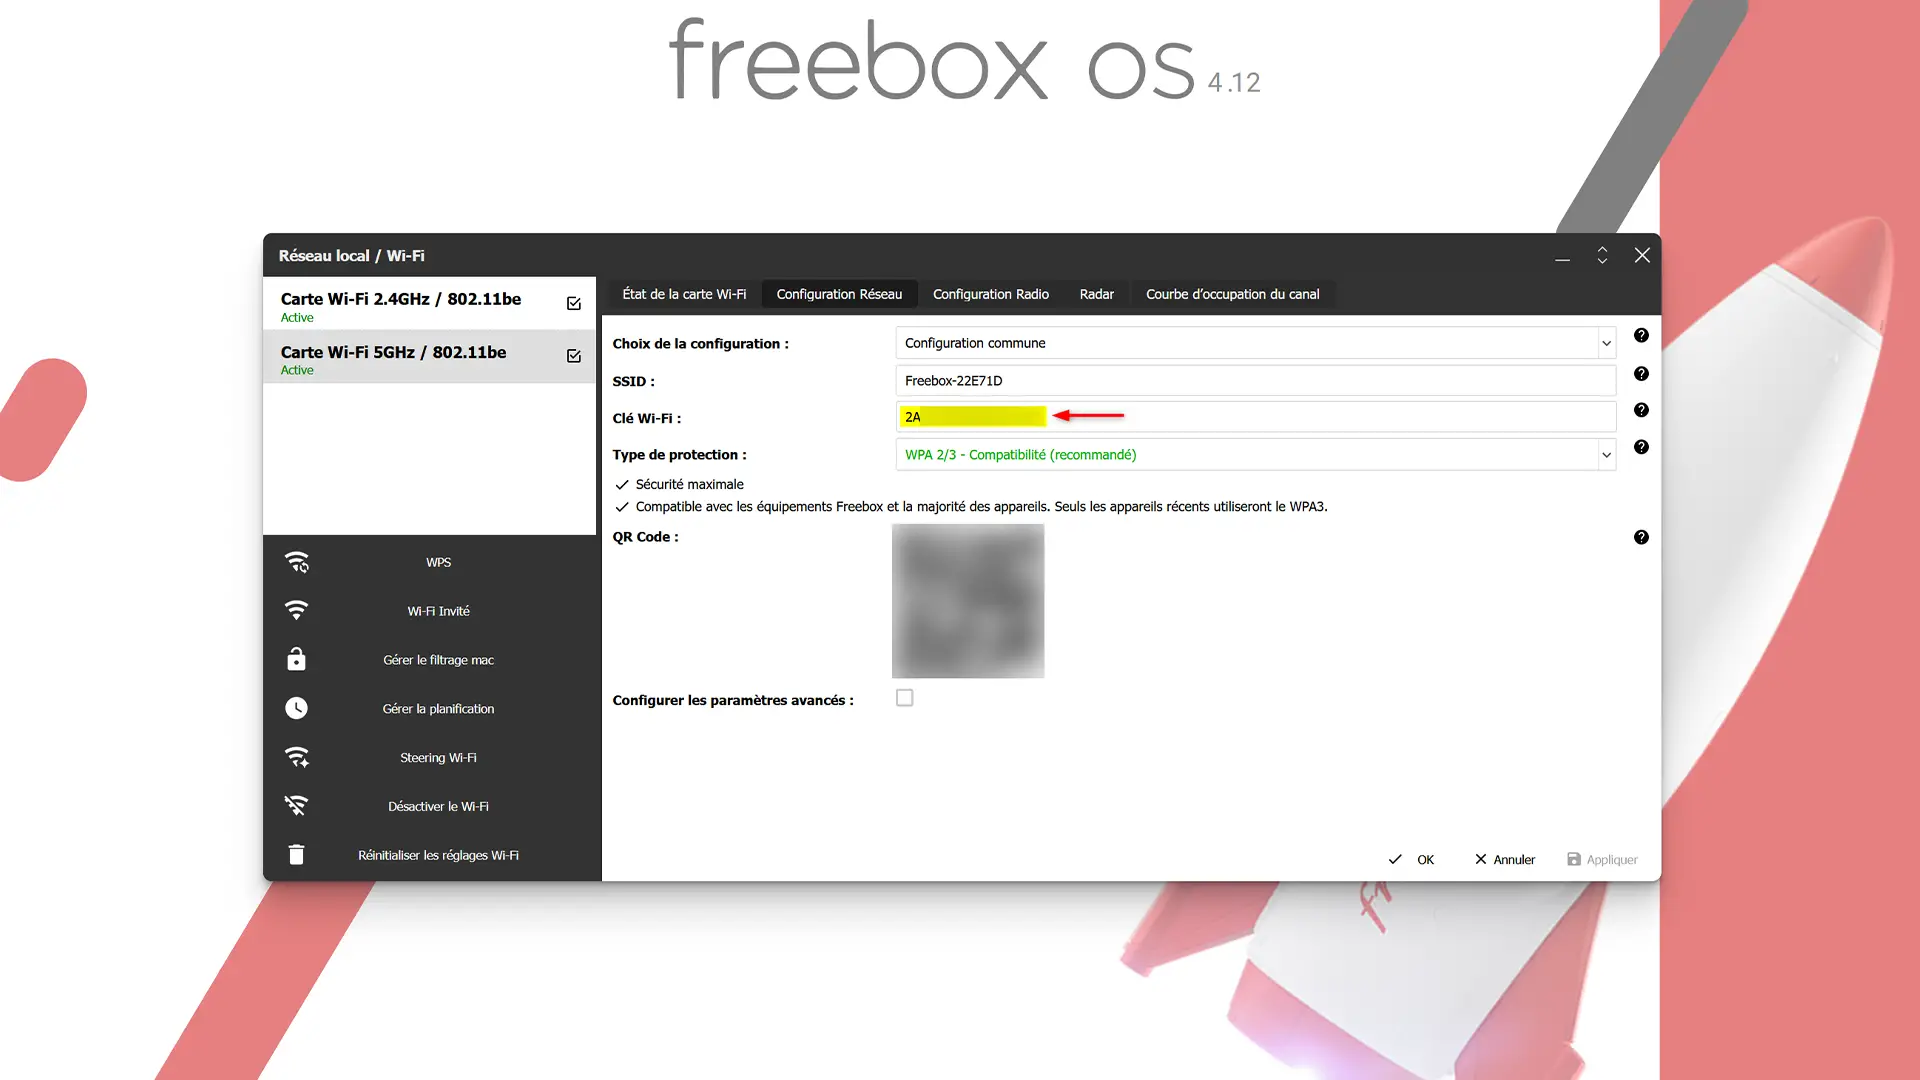Click the Clé Wi-Fi input field
Viewport: 1920px width, 1080px height.
[1255, 417]
